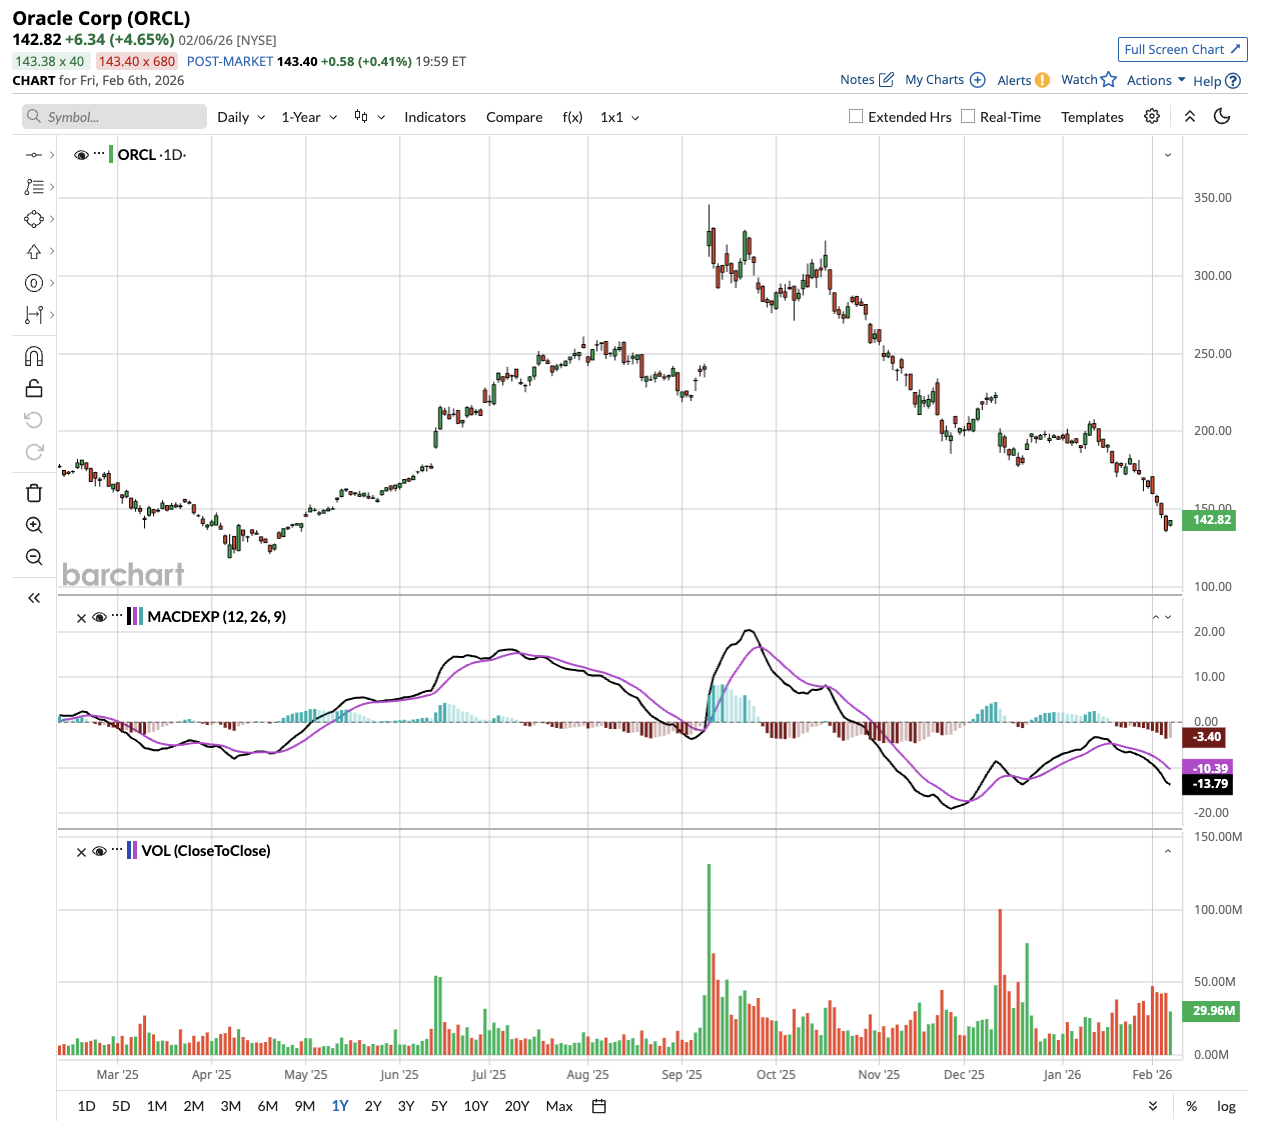
Task: Toggle percent scale button
Action: [1191, 1106]
